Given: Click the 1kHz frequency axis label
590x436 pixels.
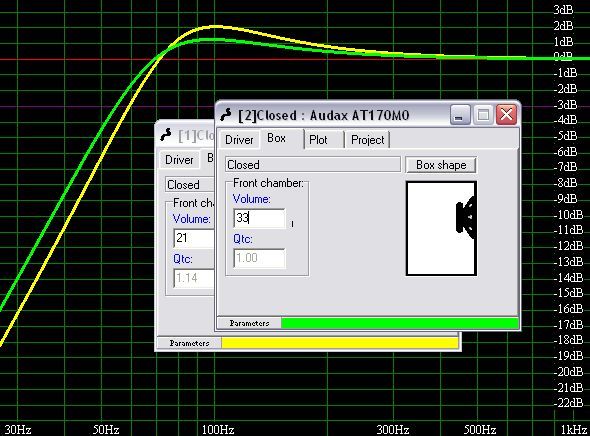Looking at the screenshot, I should point(574,429).
